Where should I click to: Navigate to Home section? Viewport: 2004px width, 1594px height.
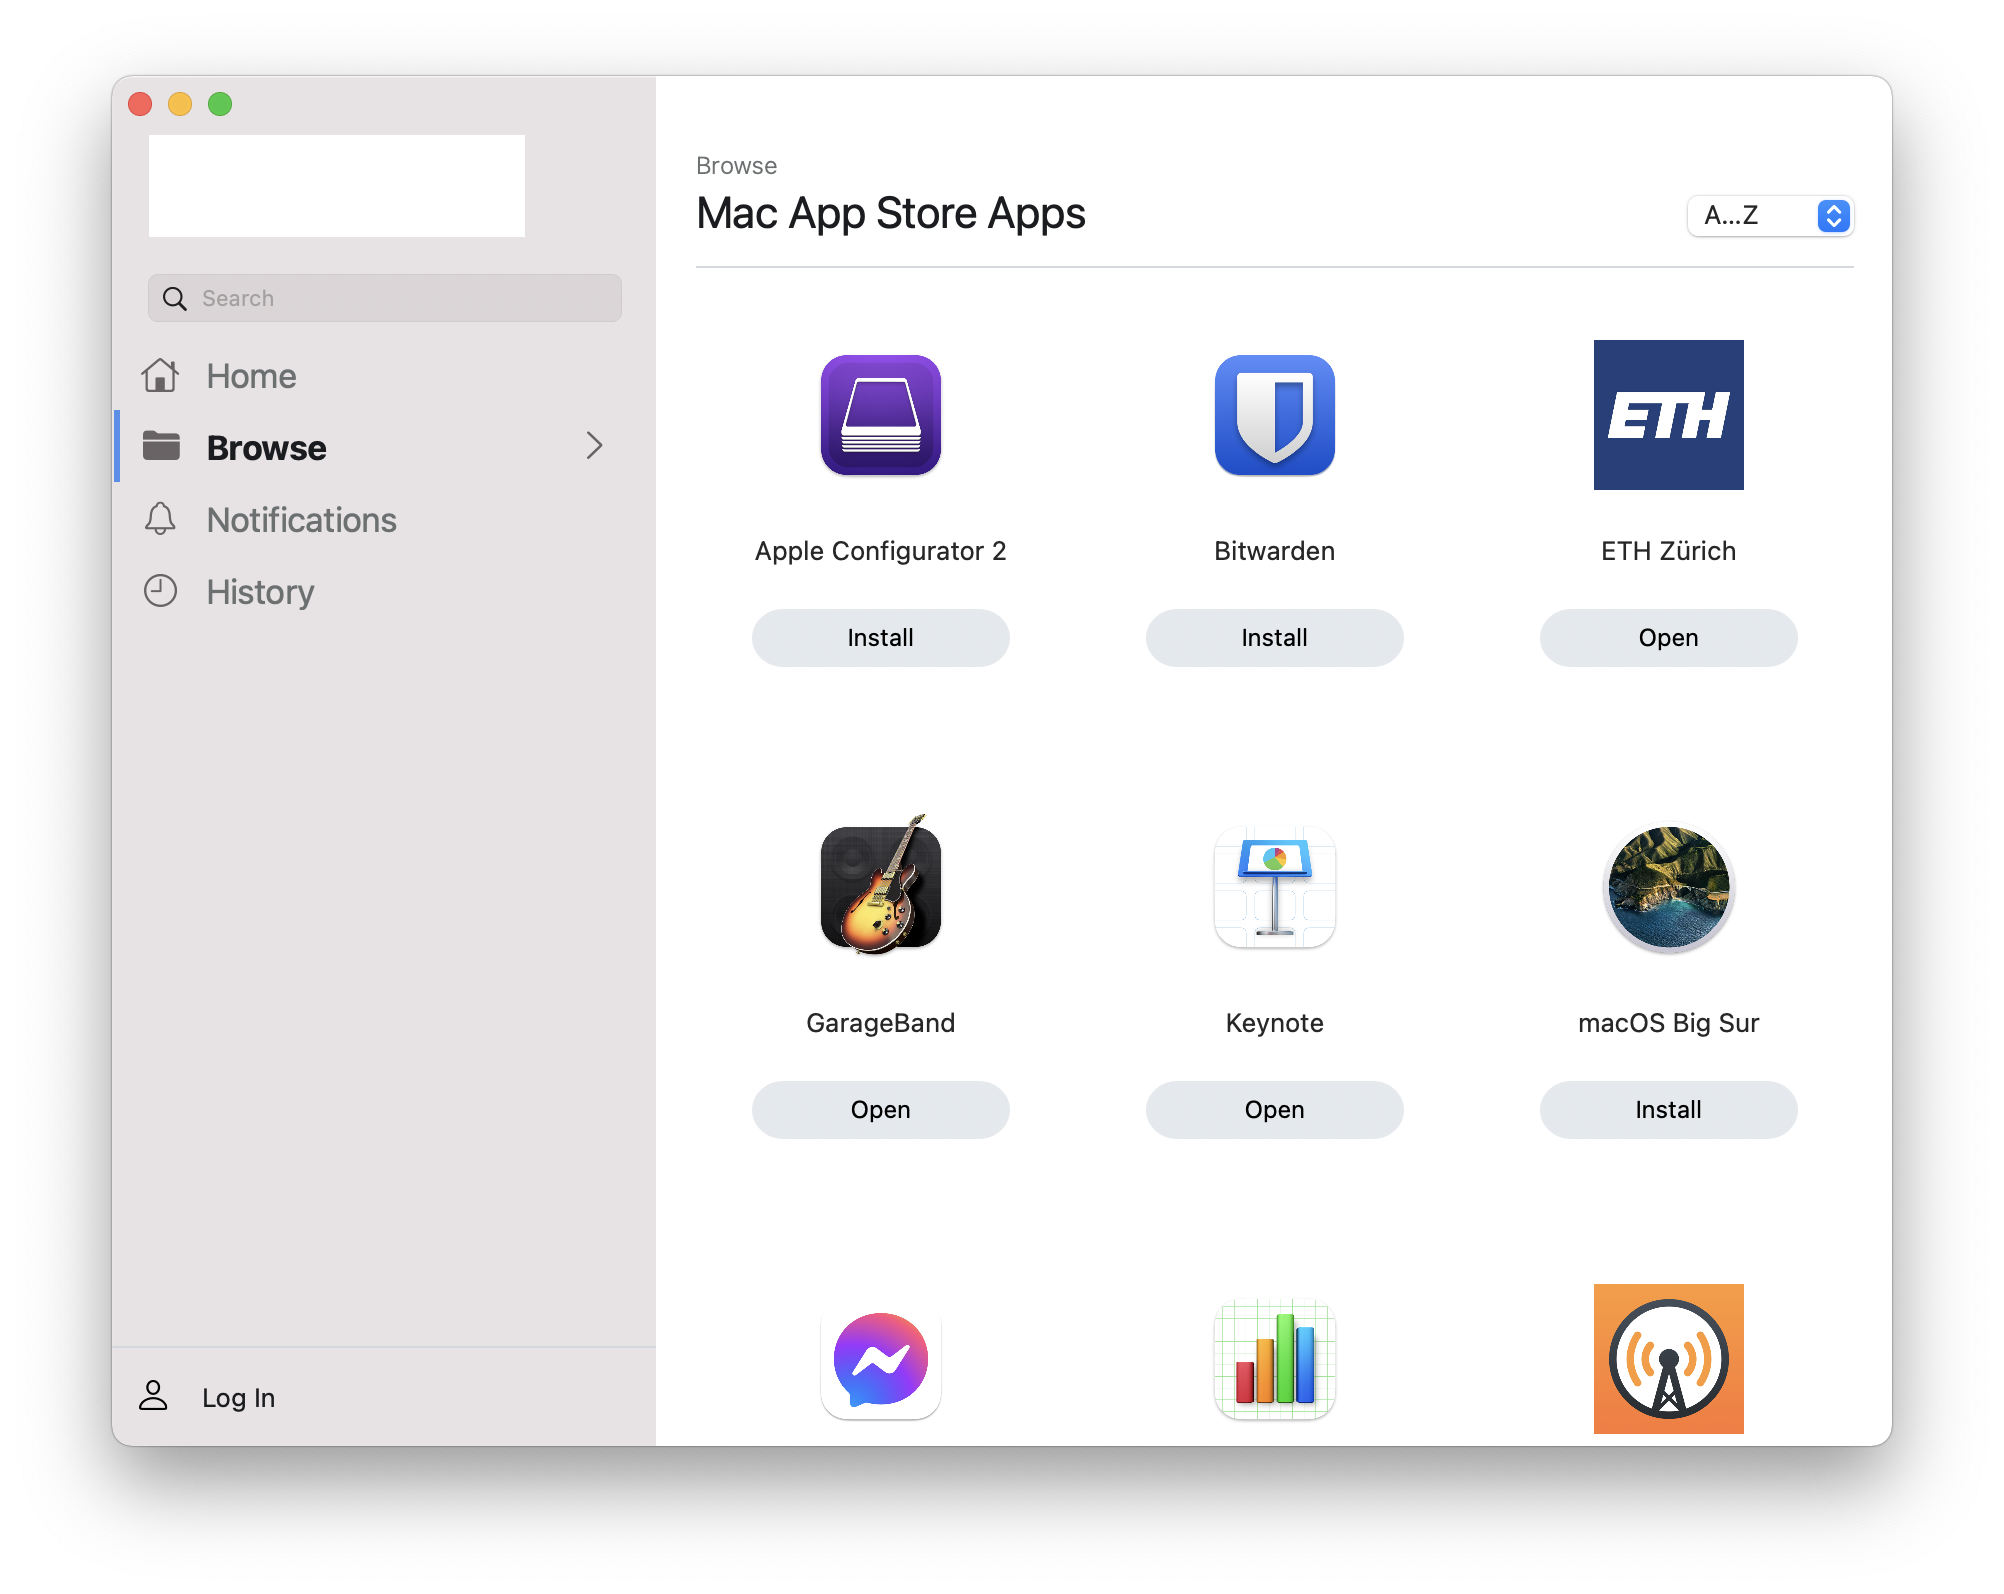(249, 372)
